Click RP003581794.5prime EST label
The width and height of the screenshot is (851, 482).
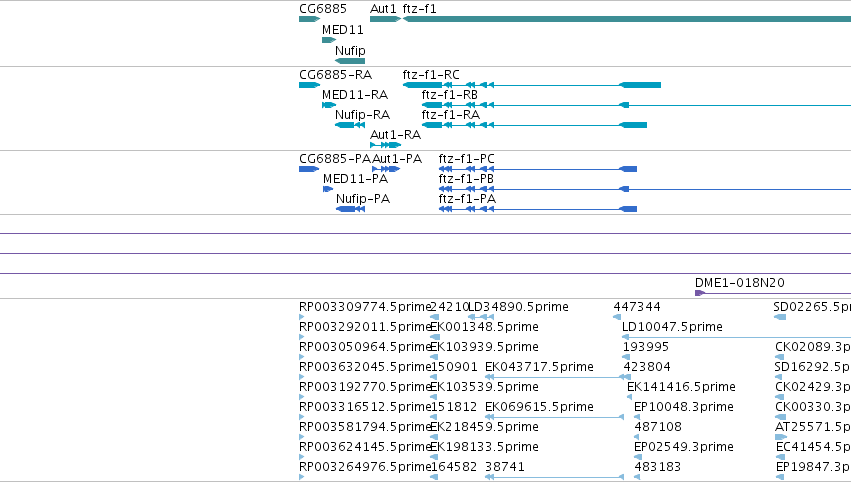click(x=365, y=427)
